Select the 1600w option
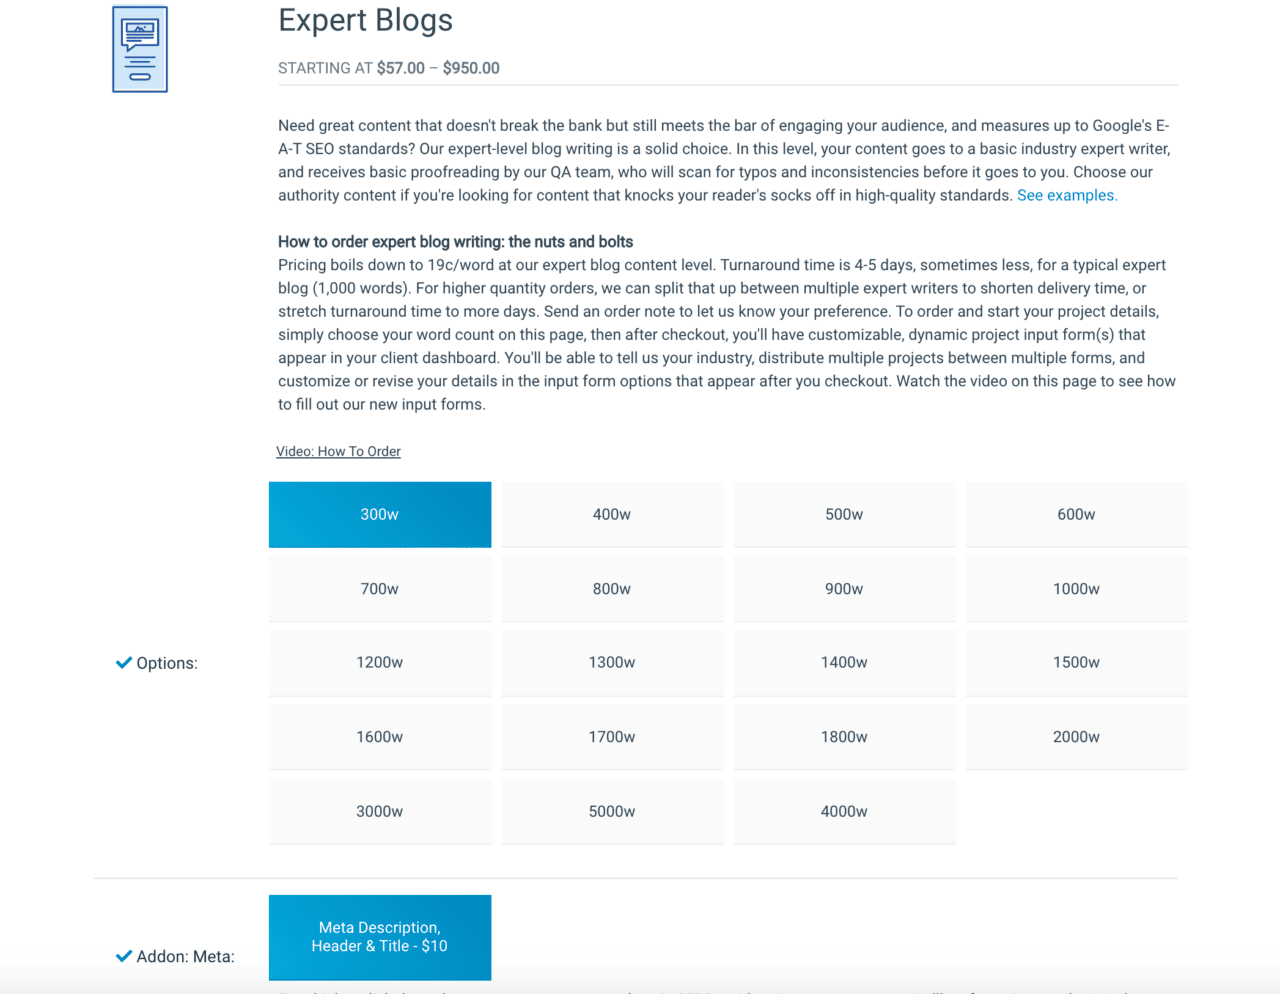The image size is (1280, 994). click(x=379, y=736)
